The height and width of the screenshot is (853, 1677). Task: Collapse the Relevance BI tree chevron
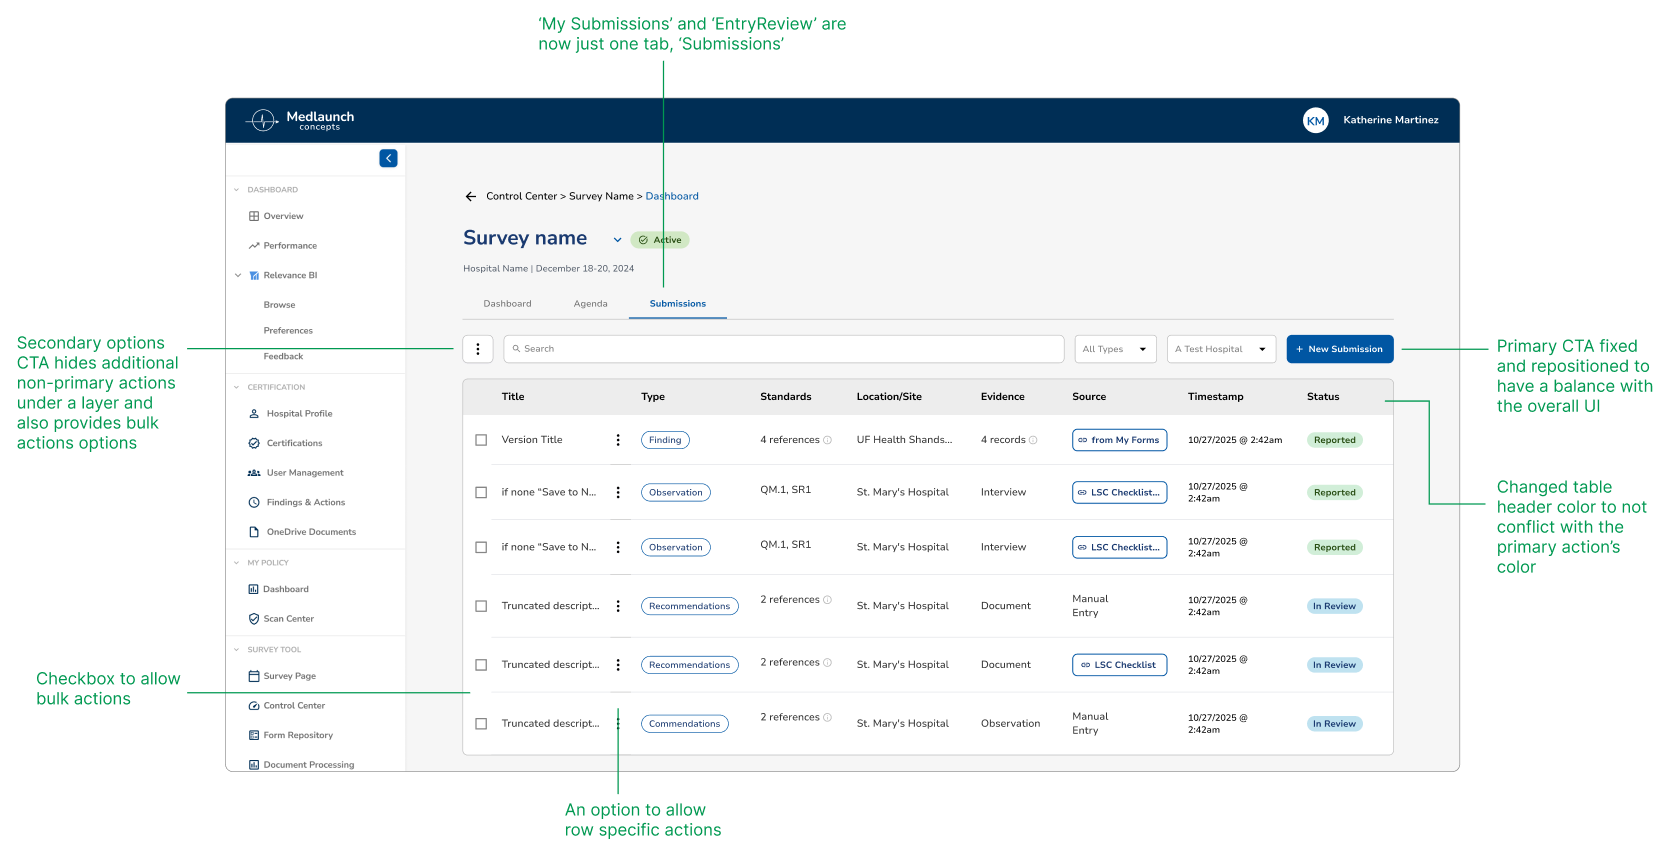[238, 275]
